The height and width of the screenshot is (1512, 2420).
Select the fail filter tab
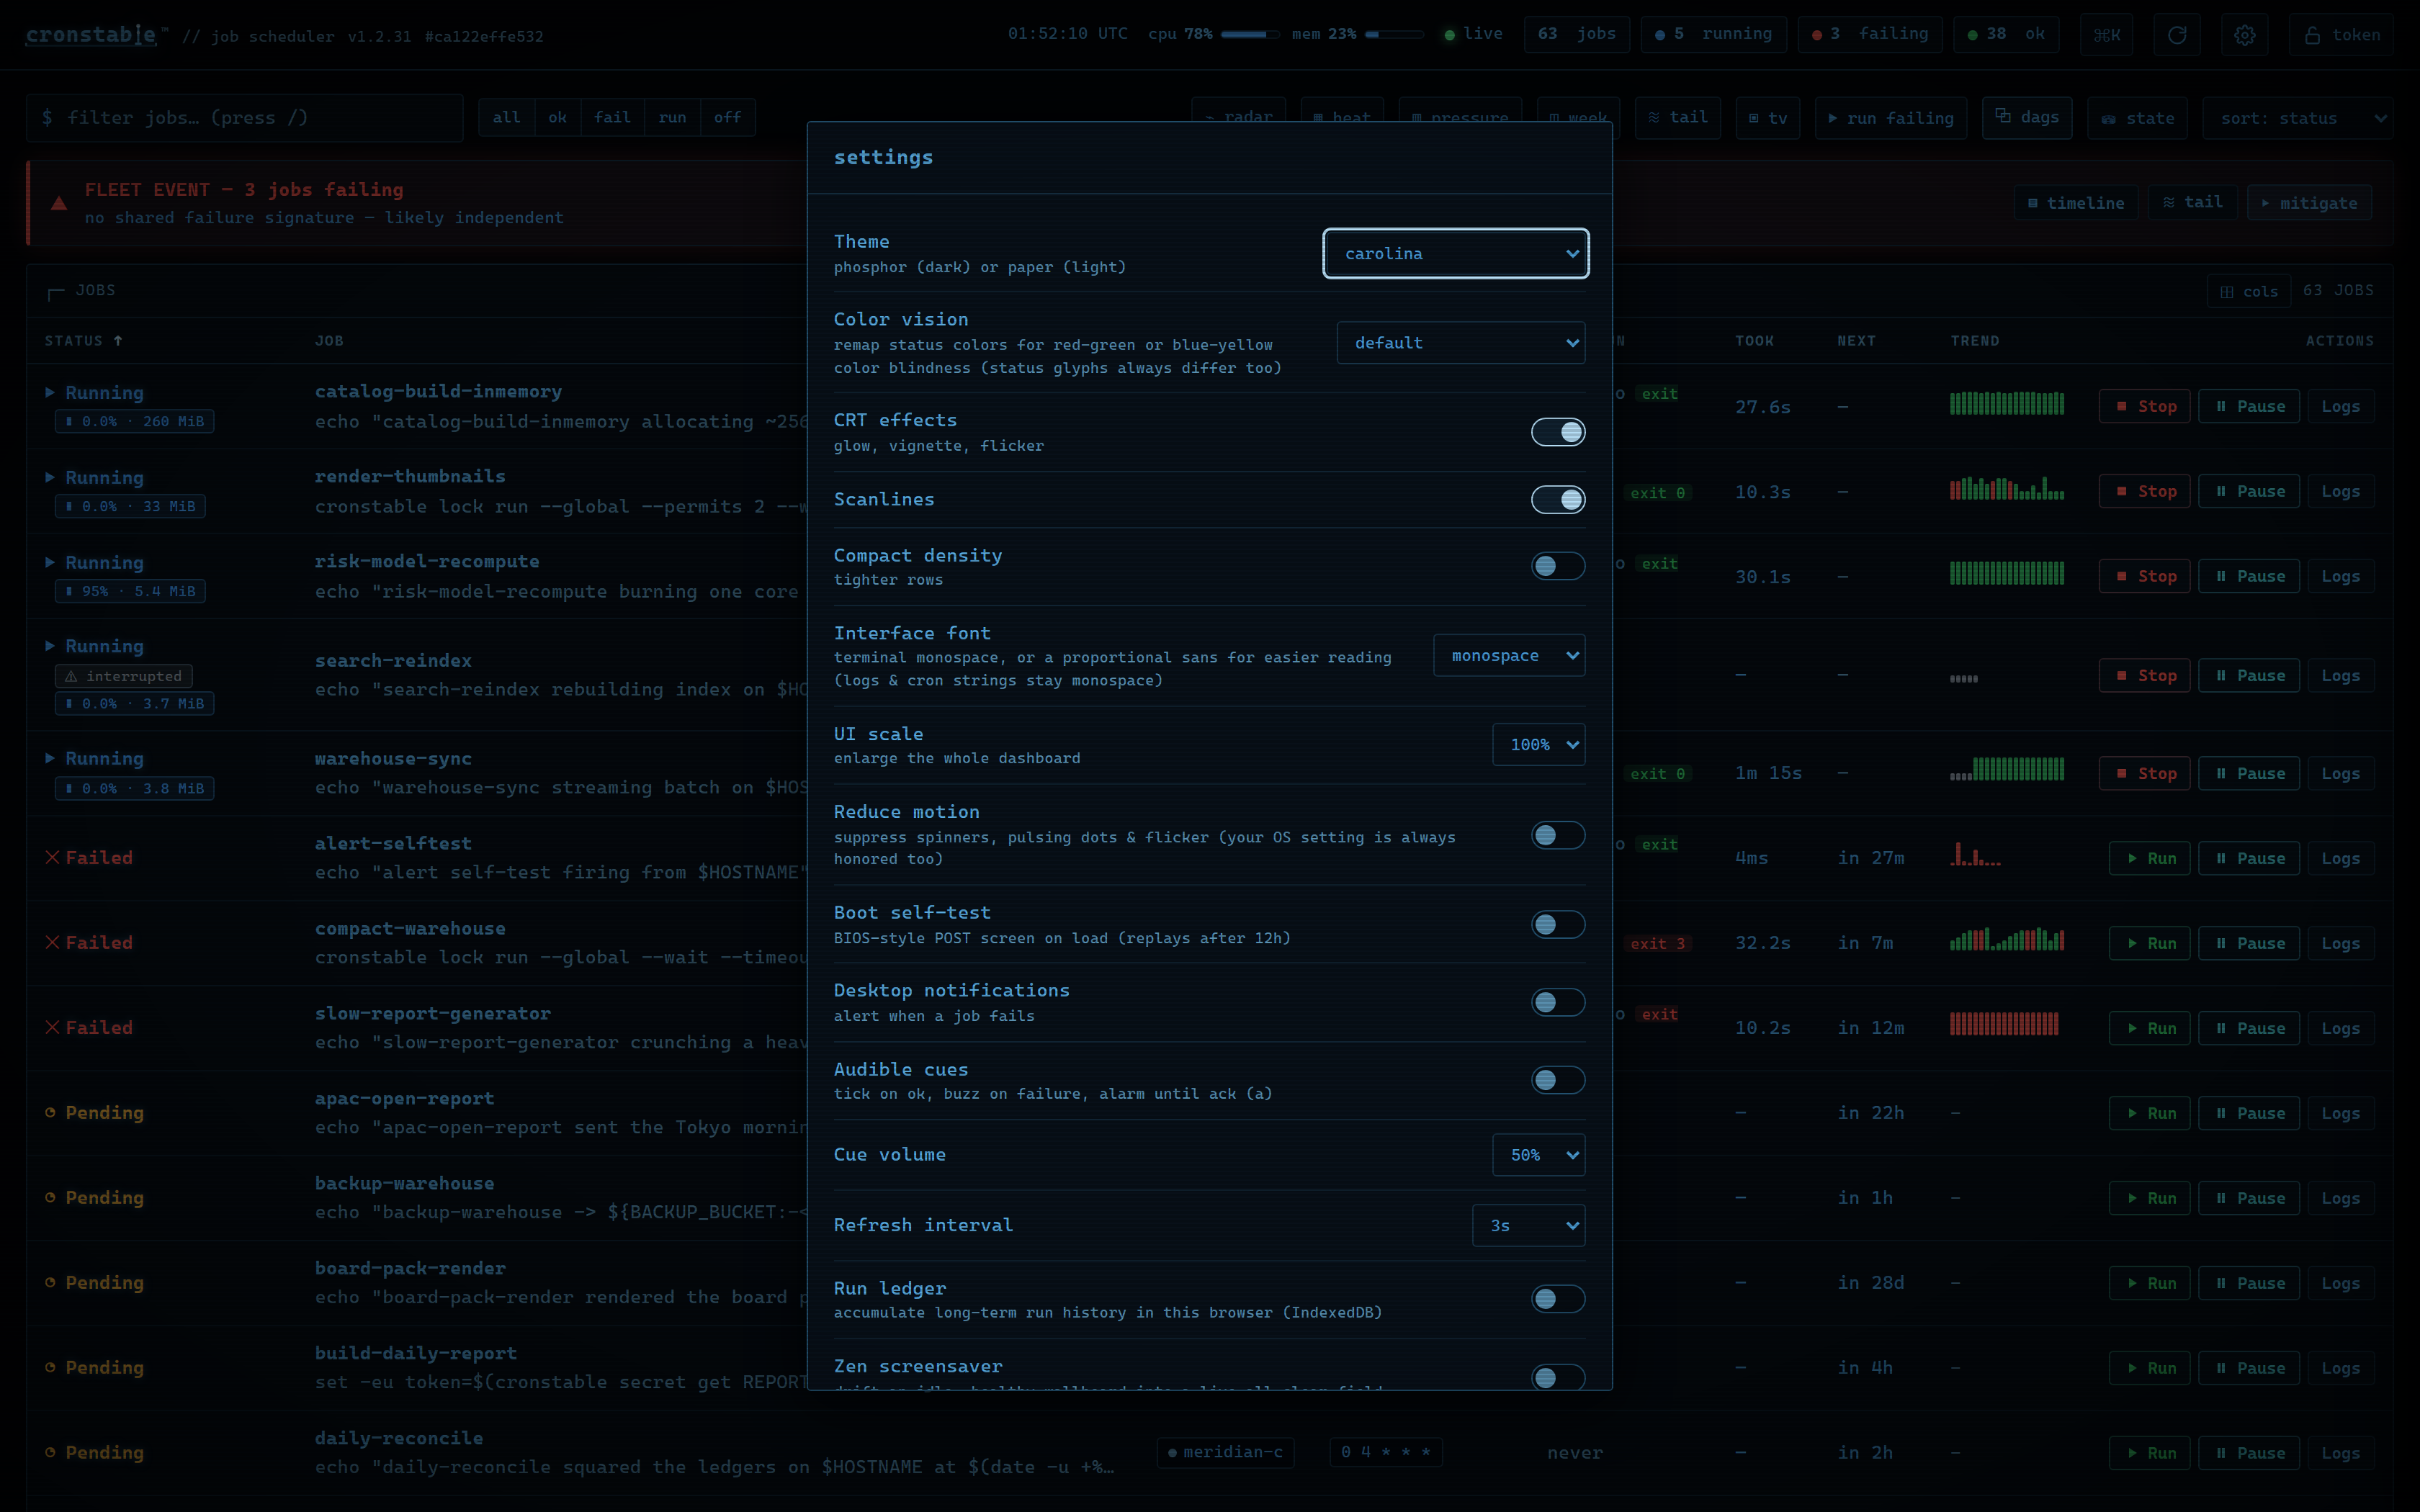coord(612,118)
